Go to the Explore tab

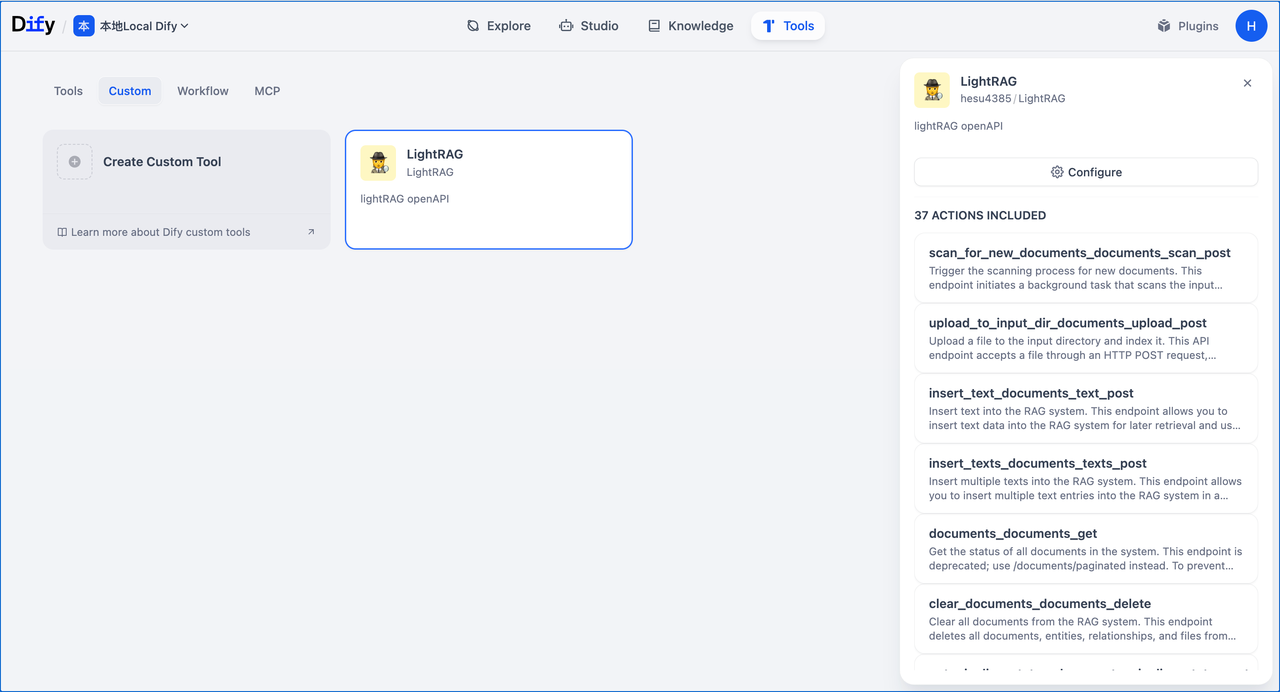click(x=498, y=26)
